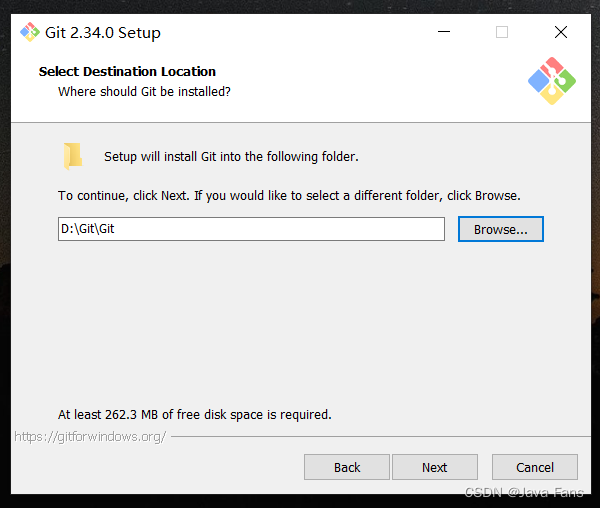Click the 'Setup will install Git' message
The width and height of the screenshot is (600, 508).
231,157
